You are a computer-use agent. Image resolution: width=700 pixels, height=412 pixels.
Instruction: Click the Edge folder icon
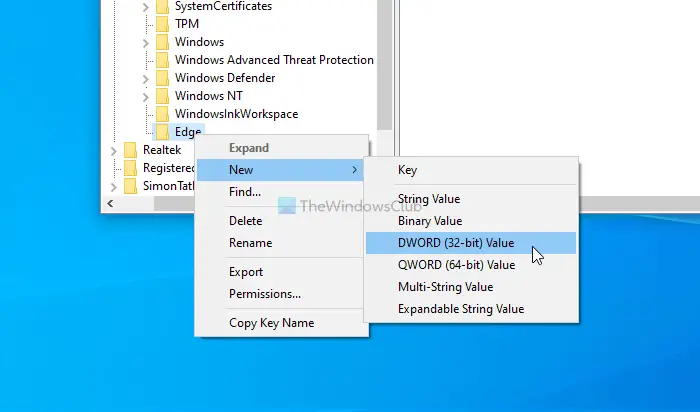click(x=162, y=132)
